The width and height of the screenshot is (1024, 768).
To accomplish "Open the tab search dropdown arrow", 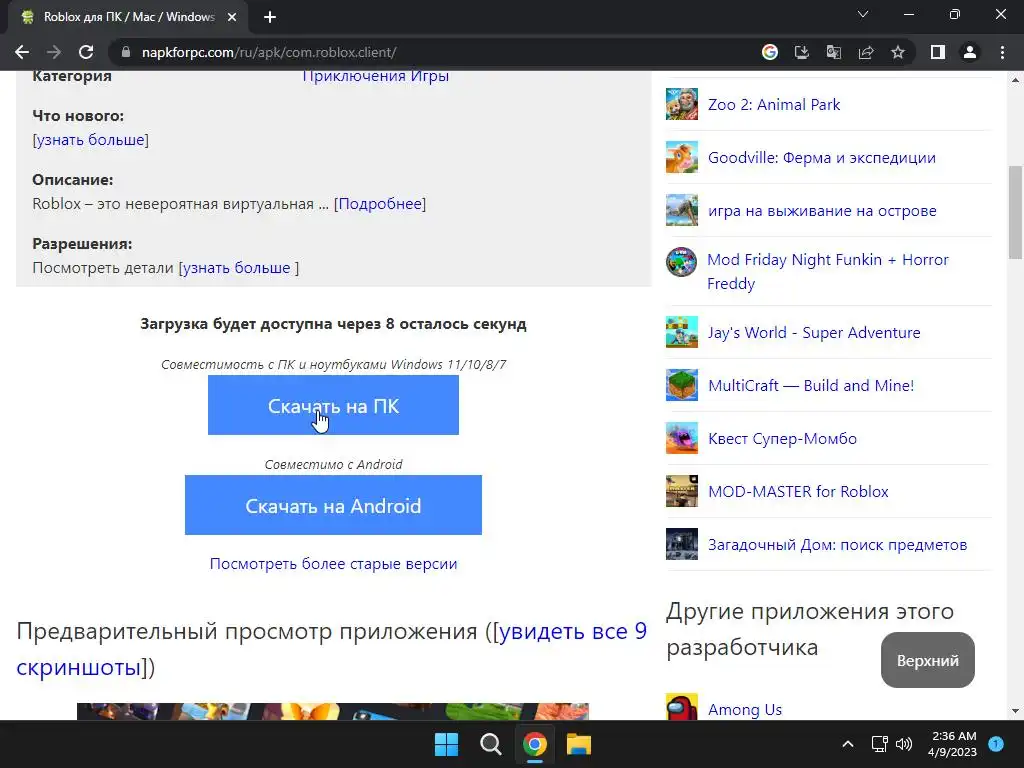I will [x=863, y=14].
